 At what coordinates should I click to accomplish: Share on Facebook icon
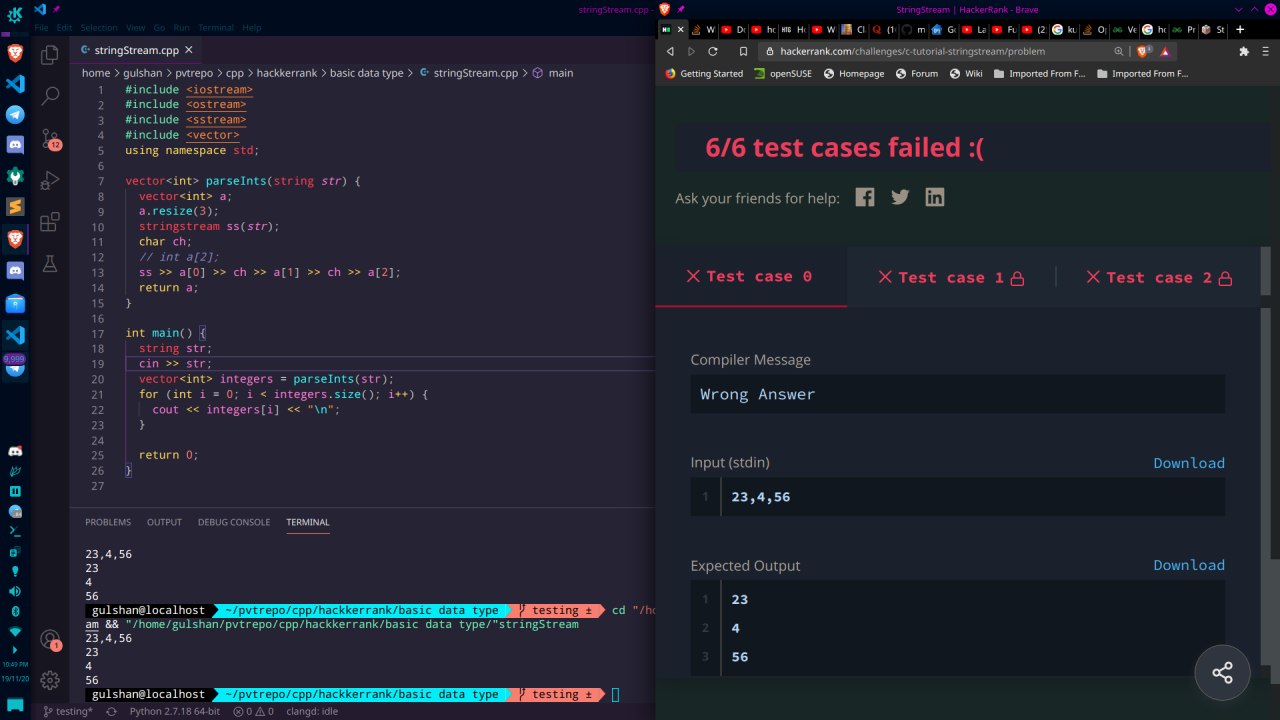(865, 197)
